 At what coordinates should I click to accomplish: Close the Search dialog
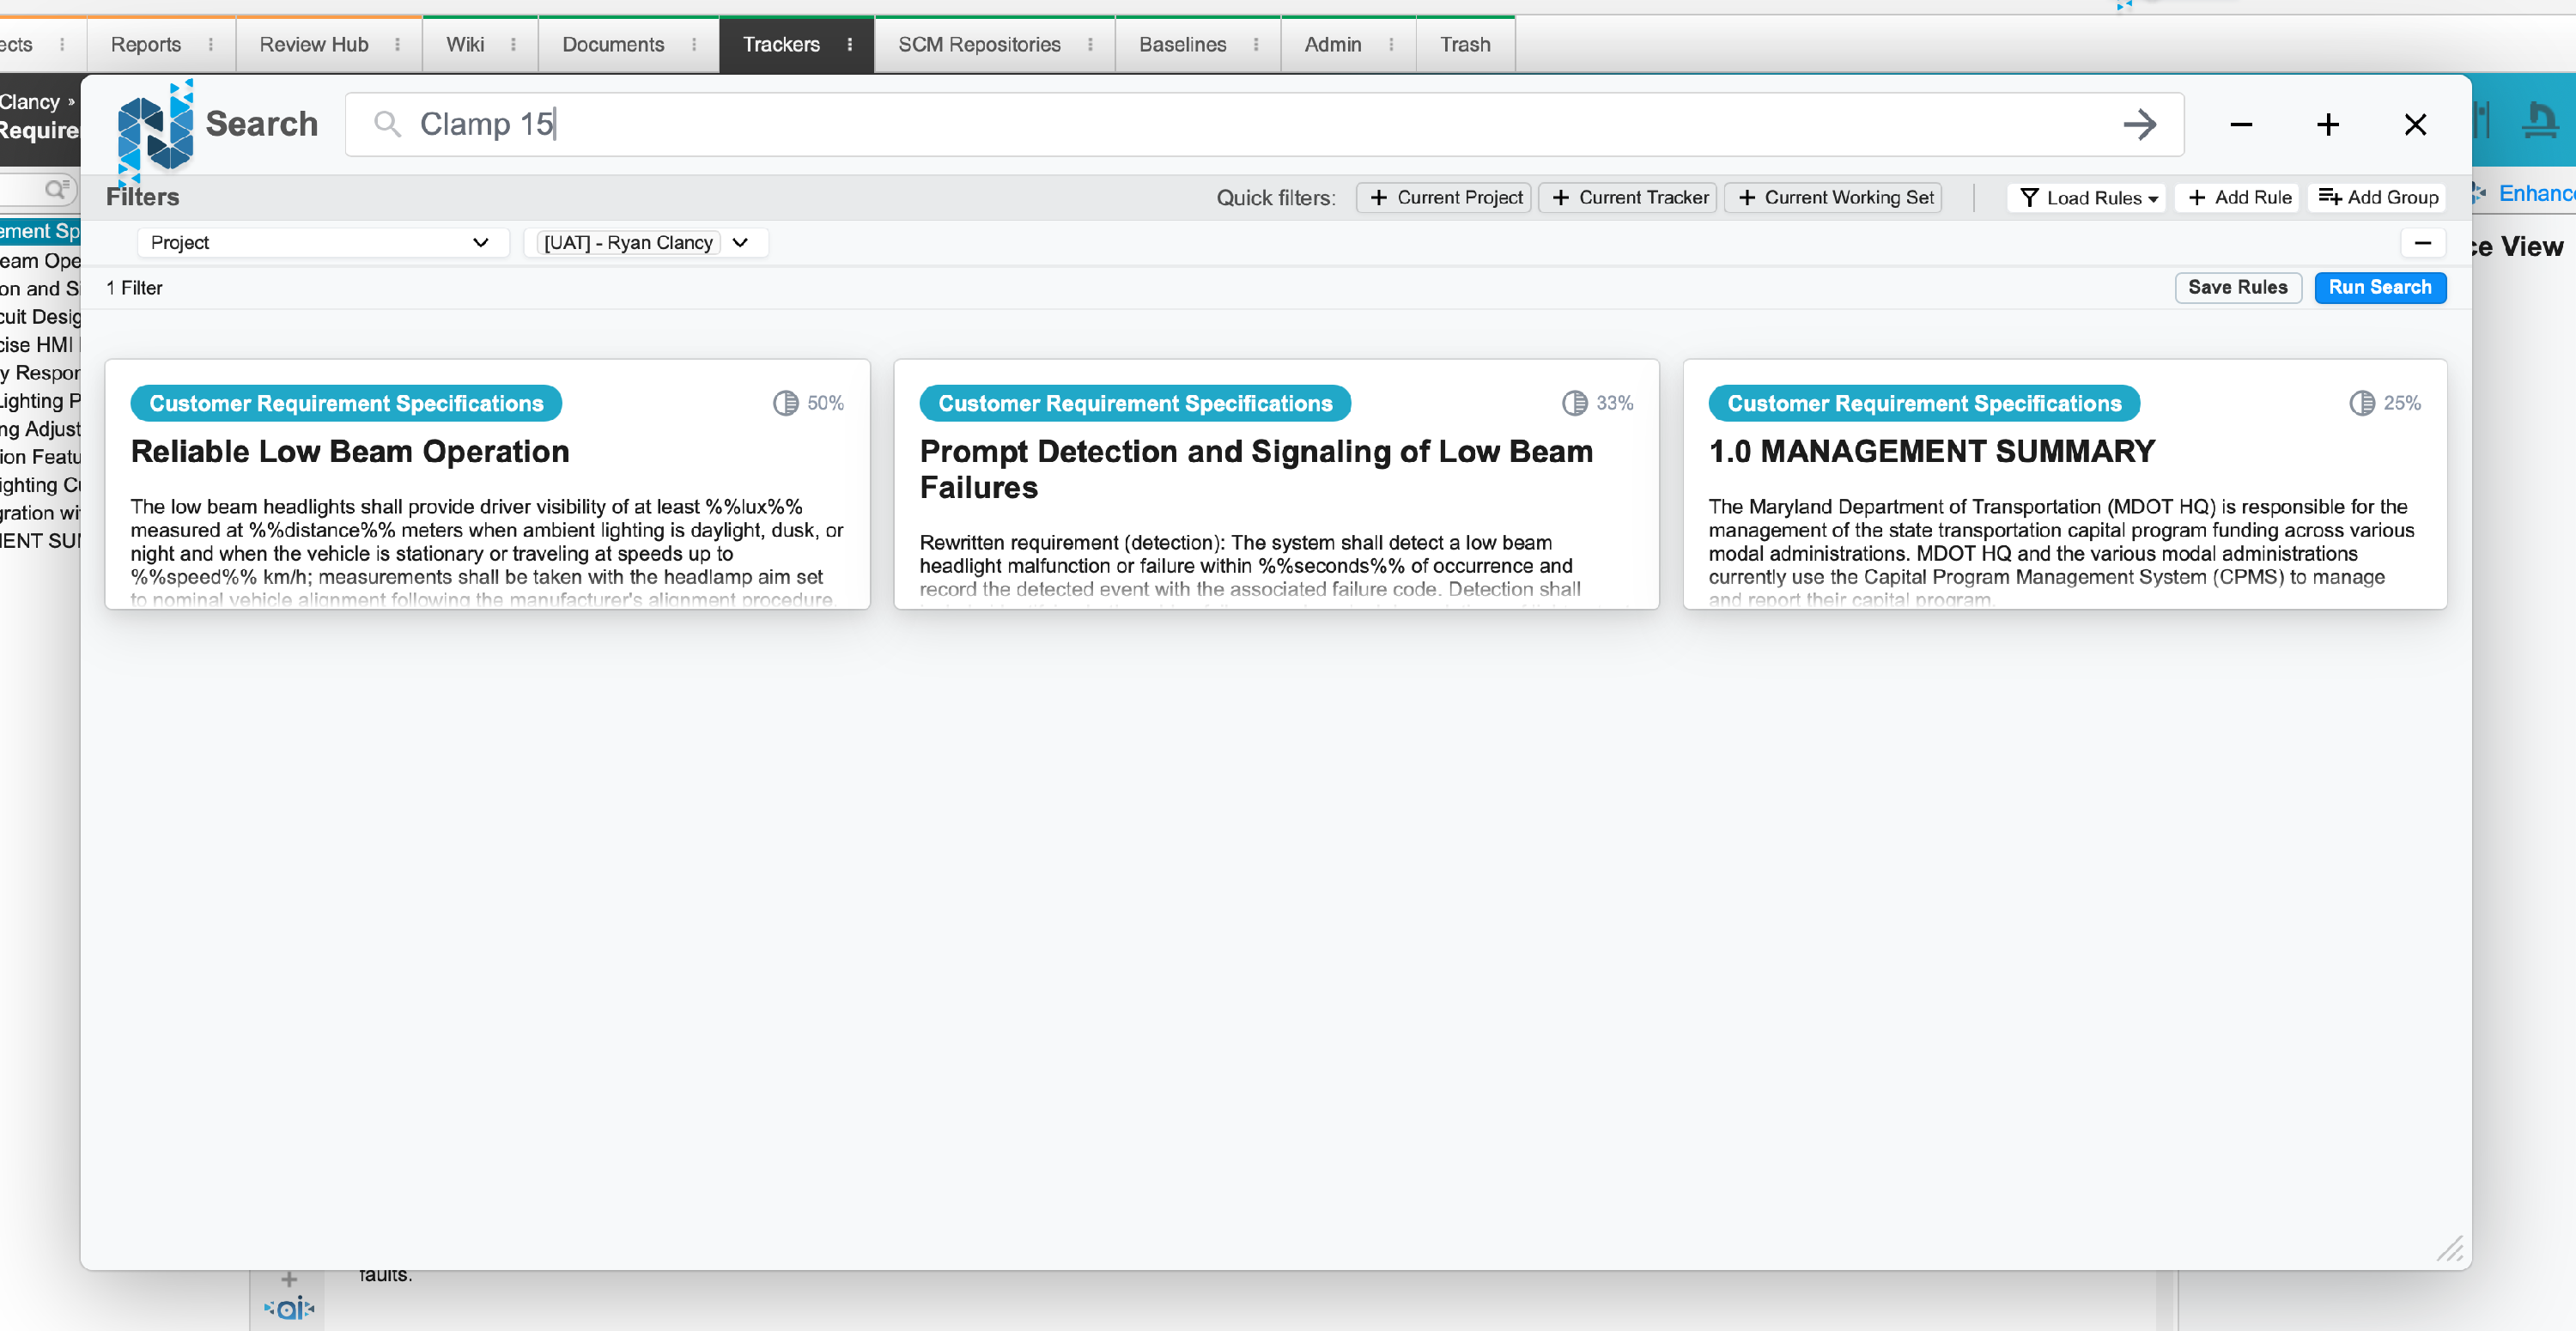(x=2415, y=124)
